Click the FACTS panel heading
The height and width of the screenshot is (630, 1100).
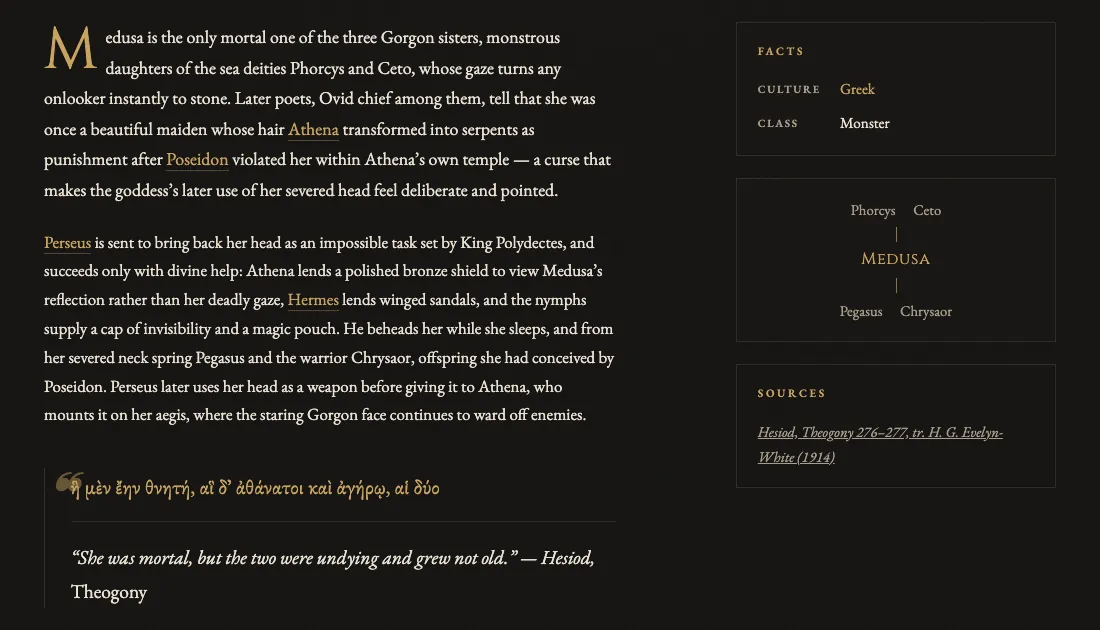tap(781, 51)
